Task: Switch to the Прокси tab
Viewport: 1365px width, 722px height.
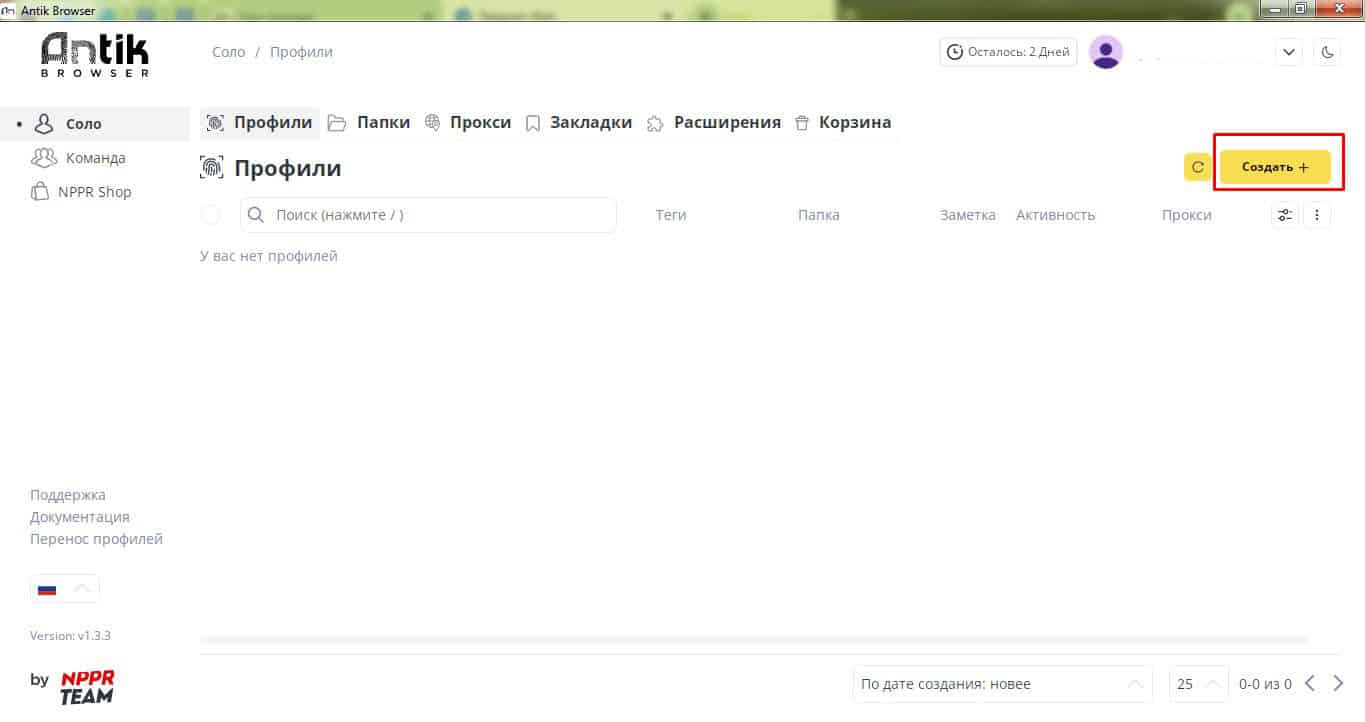Action: tap(468, 123)
